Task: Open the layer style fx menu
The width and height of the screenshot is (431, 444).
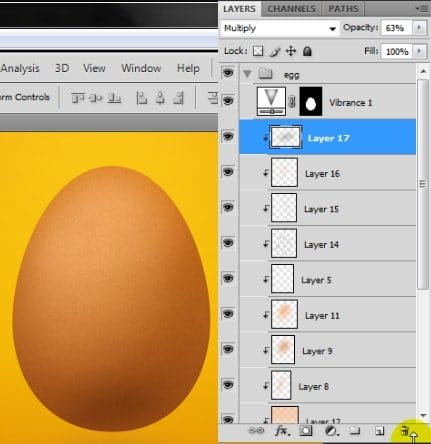Action: coord(282,431)
